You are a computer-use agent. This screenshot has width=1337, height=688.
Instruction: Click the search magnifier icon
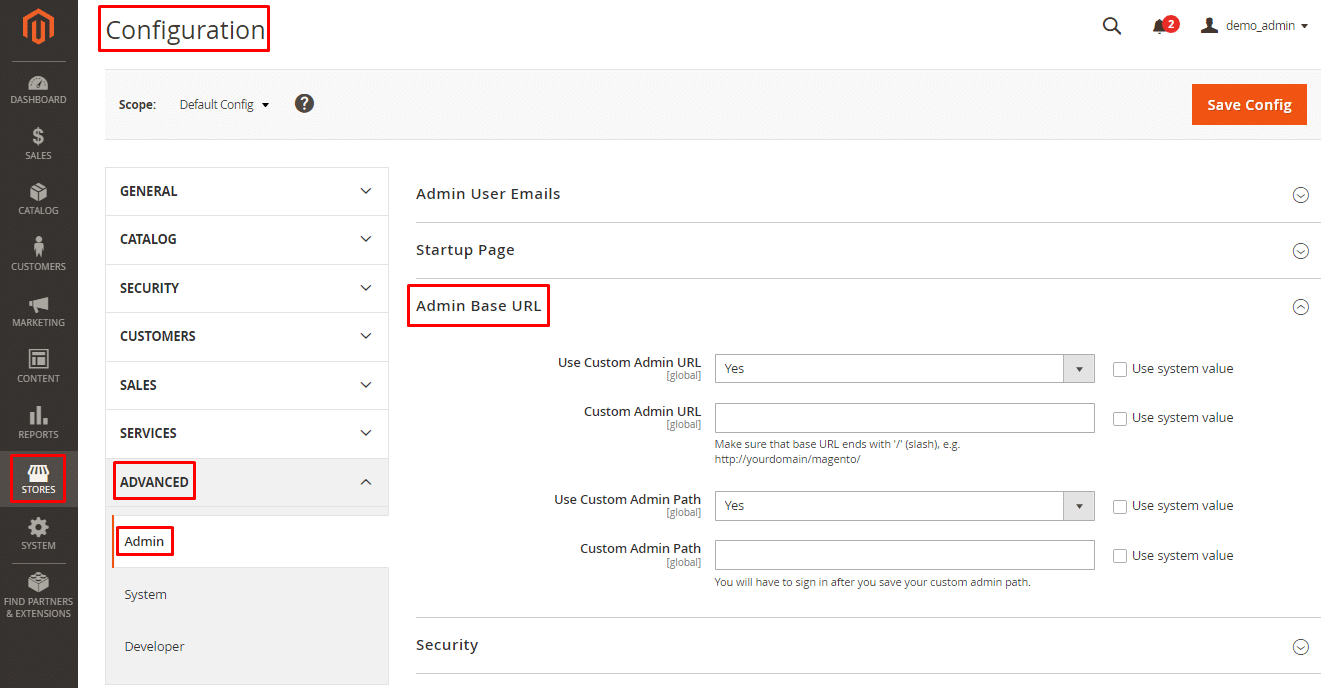(1111, 26)
